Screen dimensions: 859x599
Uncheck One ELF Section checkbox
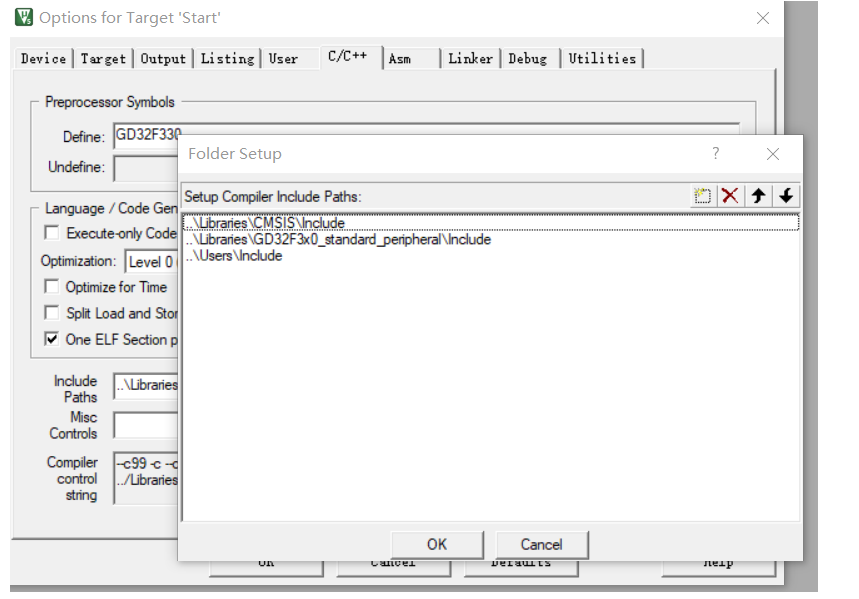(51, 339)
